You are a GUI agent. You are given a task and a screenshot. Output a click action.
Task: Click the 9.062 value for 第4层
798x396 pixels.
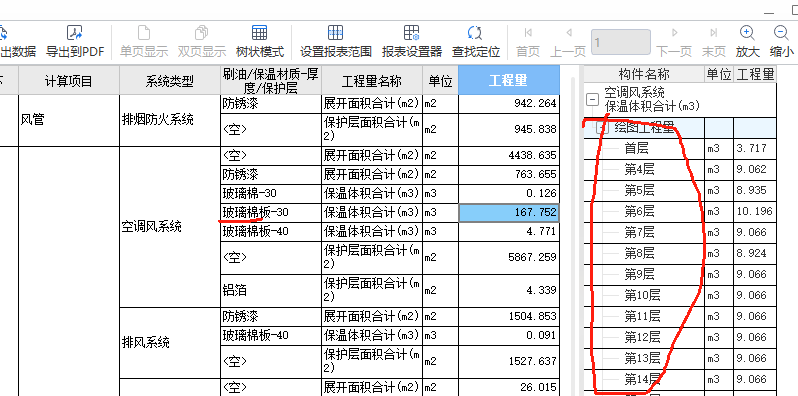pos(755,169)
